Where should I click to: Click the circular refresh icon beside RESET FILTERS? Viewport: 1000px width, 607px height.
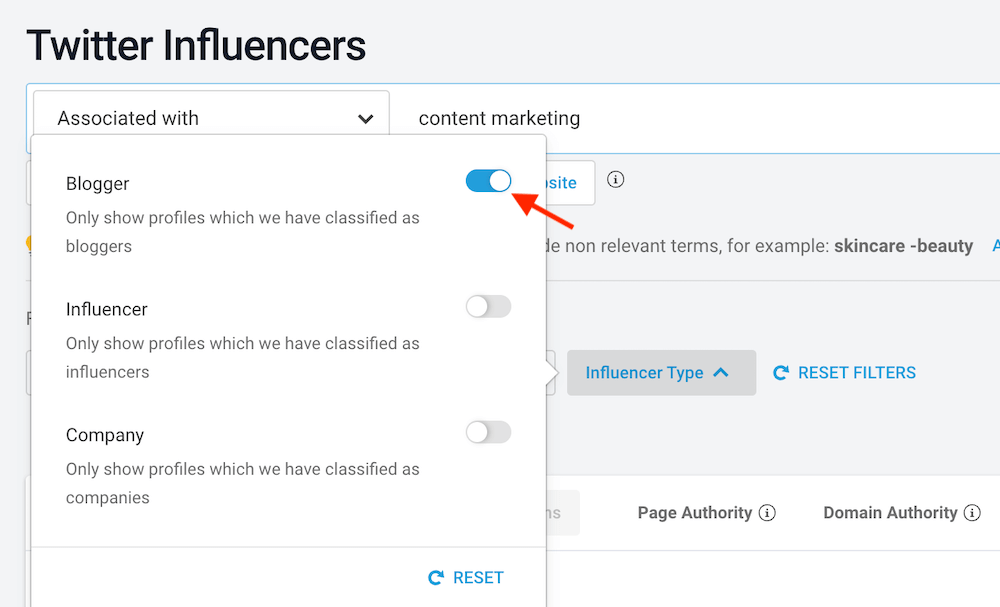[780, 372]
